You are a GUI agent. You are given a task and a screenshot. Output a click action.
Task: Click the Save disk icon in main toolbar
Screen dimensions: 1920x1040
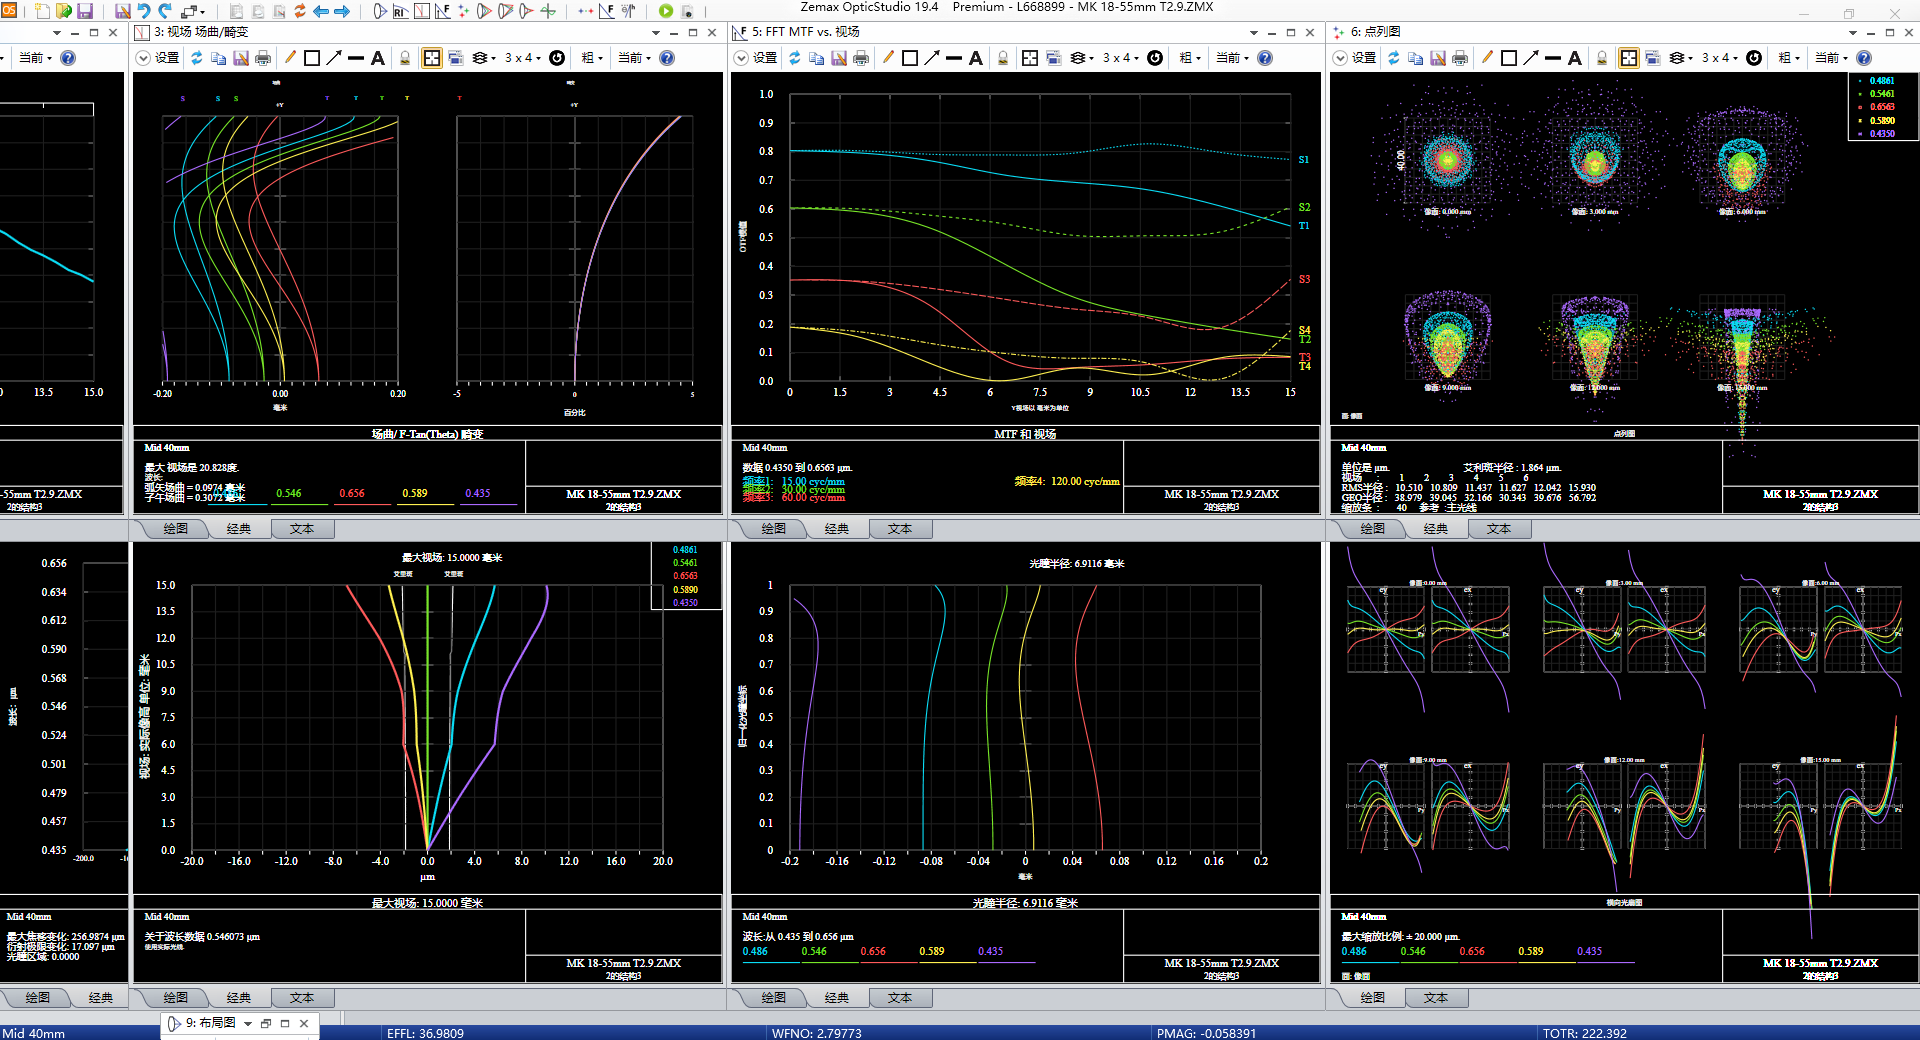pyautogui.click(x=85, y=11)
